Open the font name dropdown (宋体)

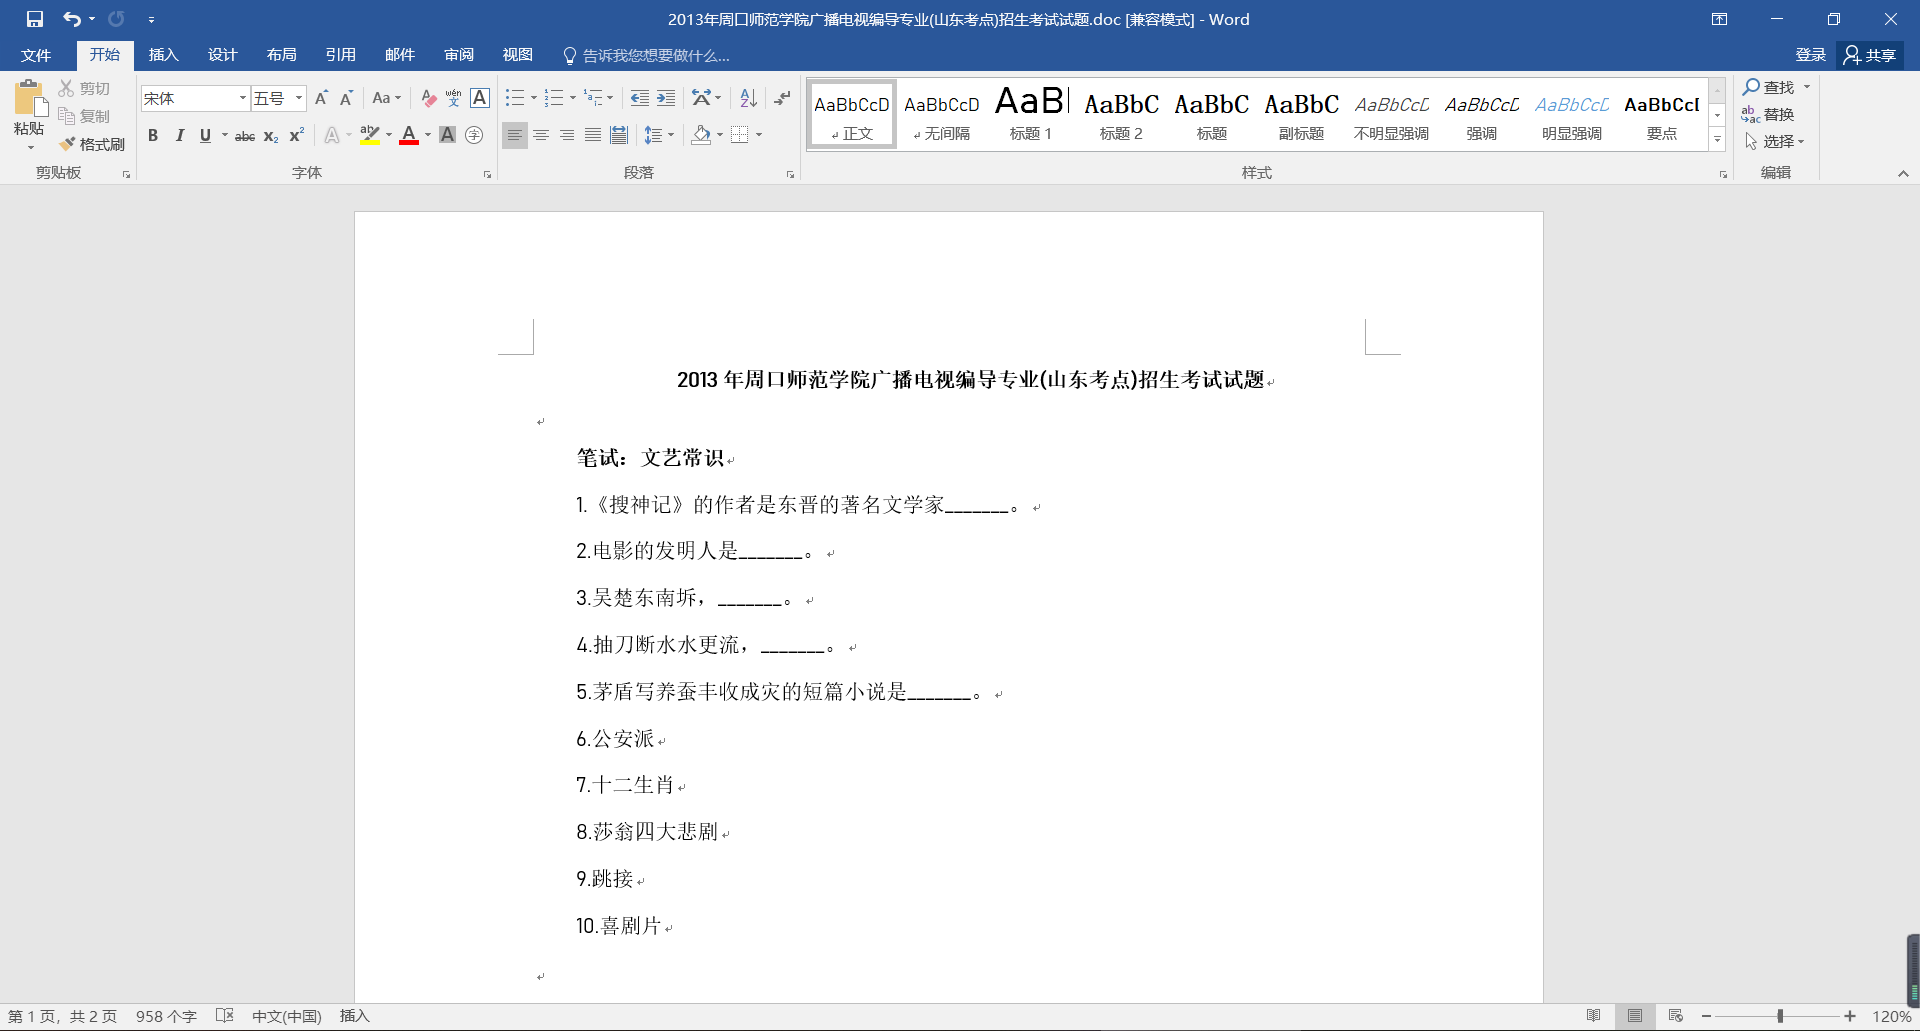242,98
